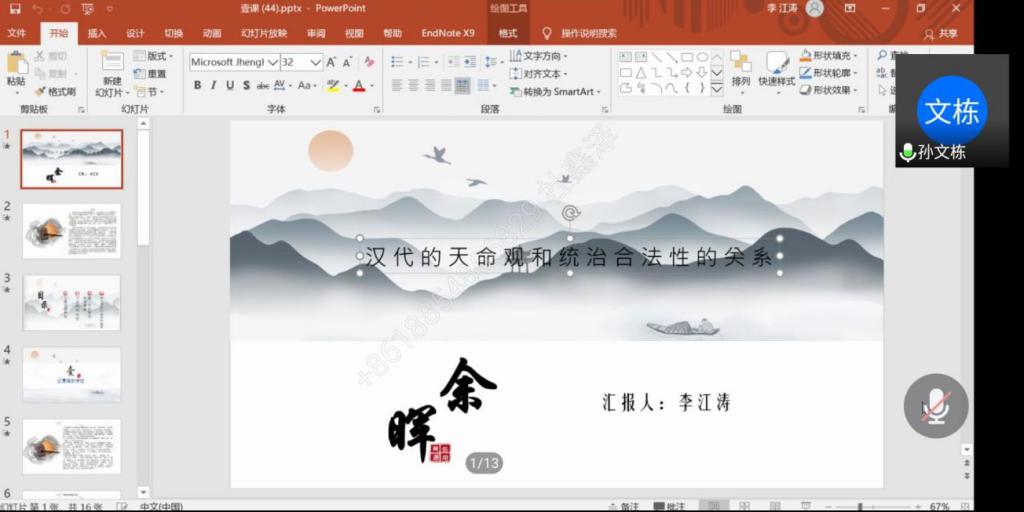
Task: Clear all text formatting
Action: (x=369, y=62)
